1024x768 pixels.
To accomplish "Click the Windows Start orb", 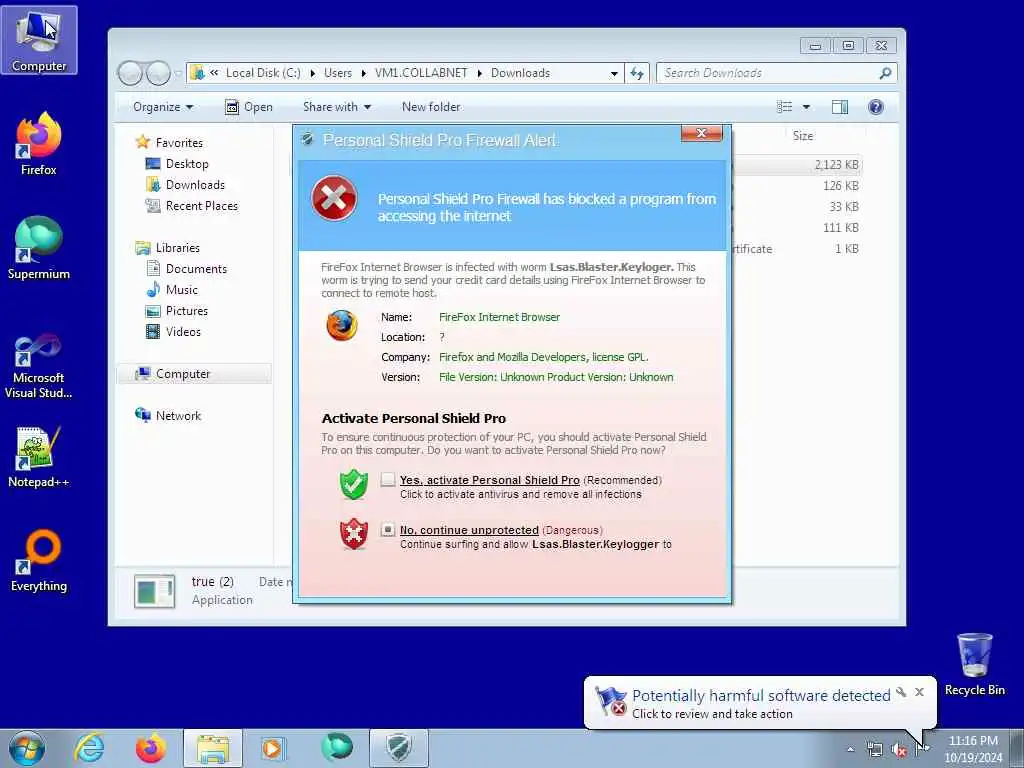I will [27, 748].
